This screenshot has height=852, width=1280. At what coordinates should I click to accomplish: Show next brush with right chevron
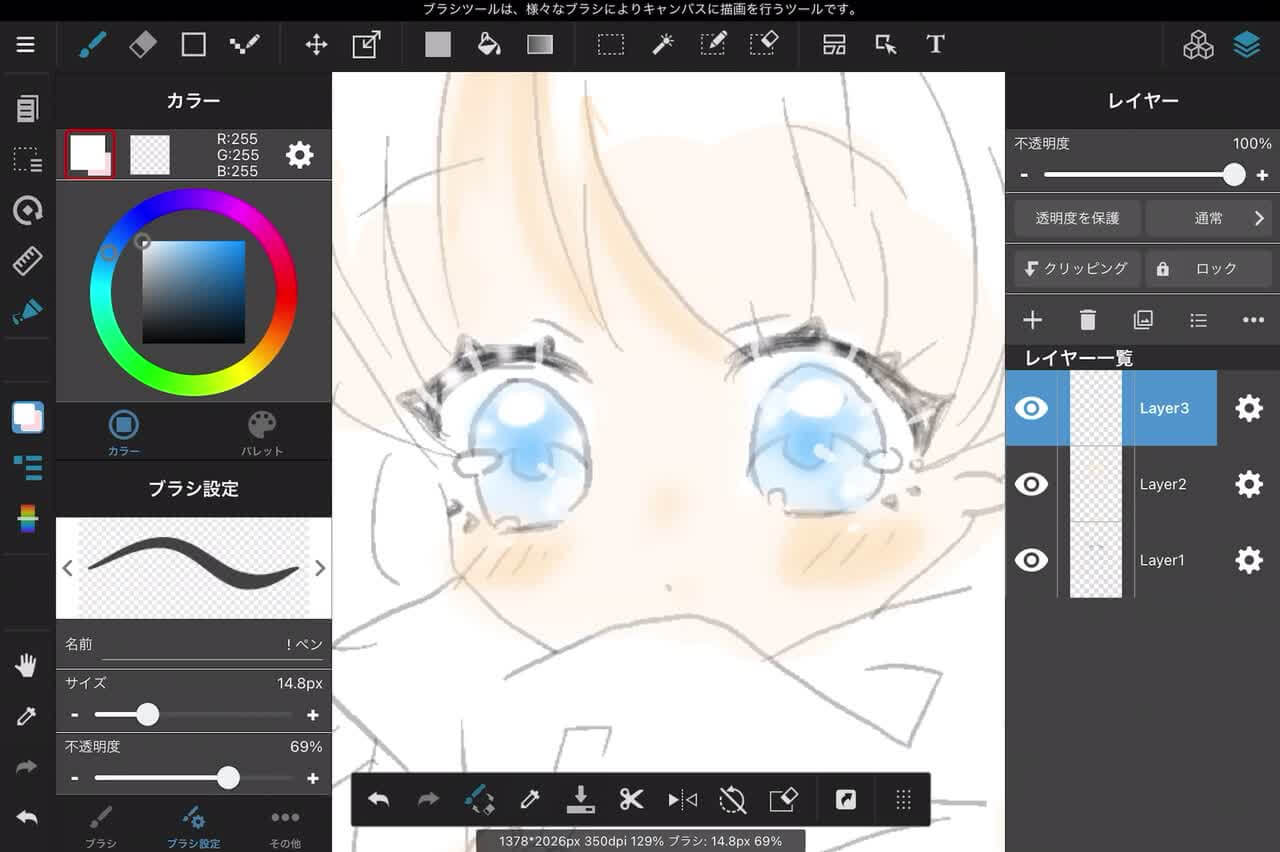[x=320, y=568]
